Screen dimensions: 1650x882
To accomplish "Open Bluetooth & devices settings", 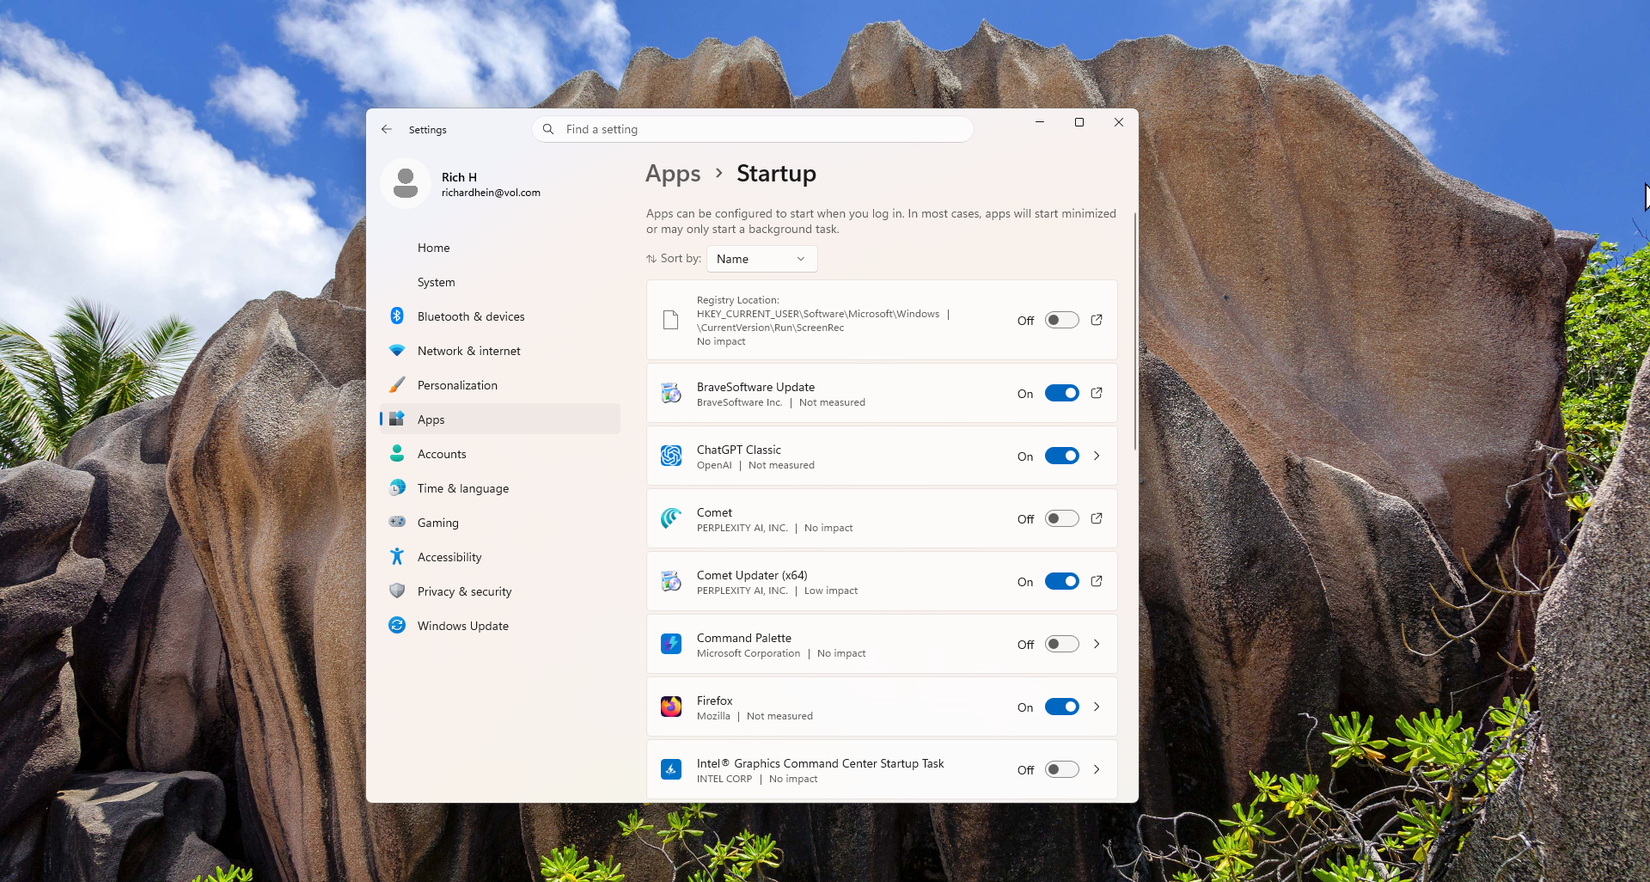I will tap(500, 316).
